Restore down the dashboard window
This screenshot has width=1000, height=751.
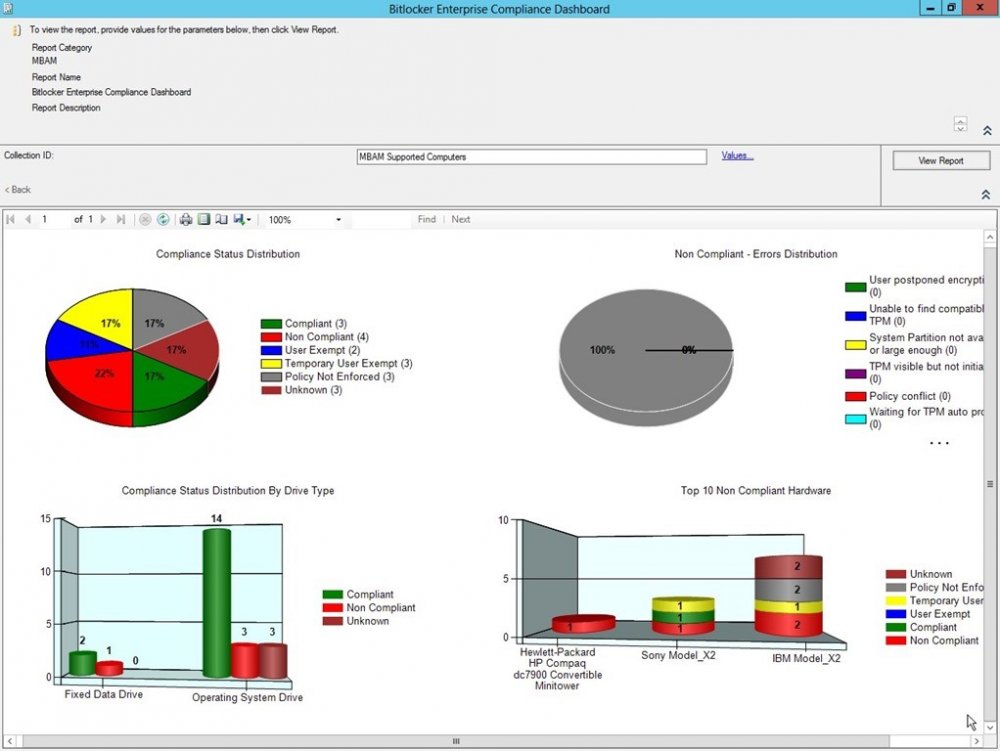pos(951,8)
